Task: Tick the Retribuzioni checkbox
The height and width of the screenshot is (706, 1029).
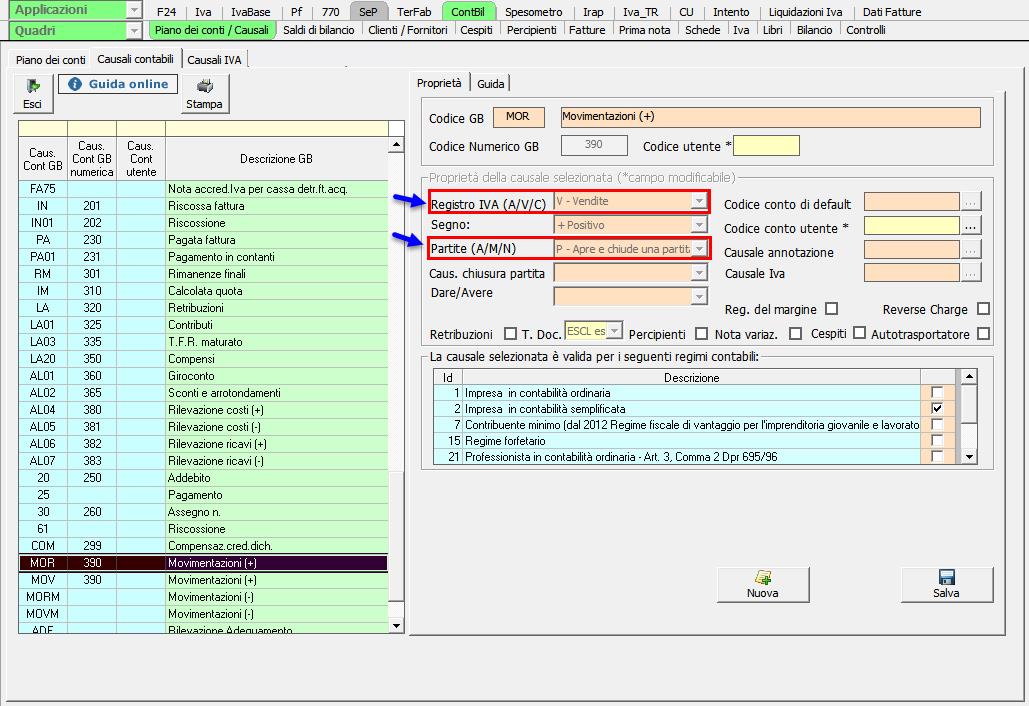Action: click(x=510, y=333)
